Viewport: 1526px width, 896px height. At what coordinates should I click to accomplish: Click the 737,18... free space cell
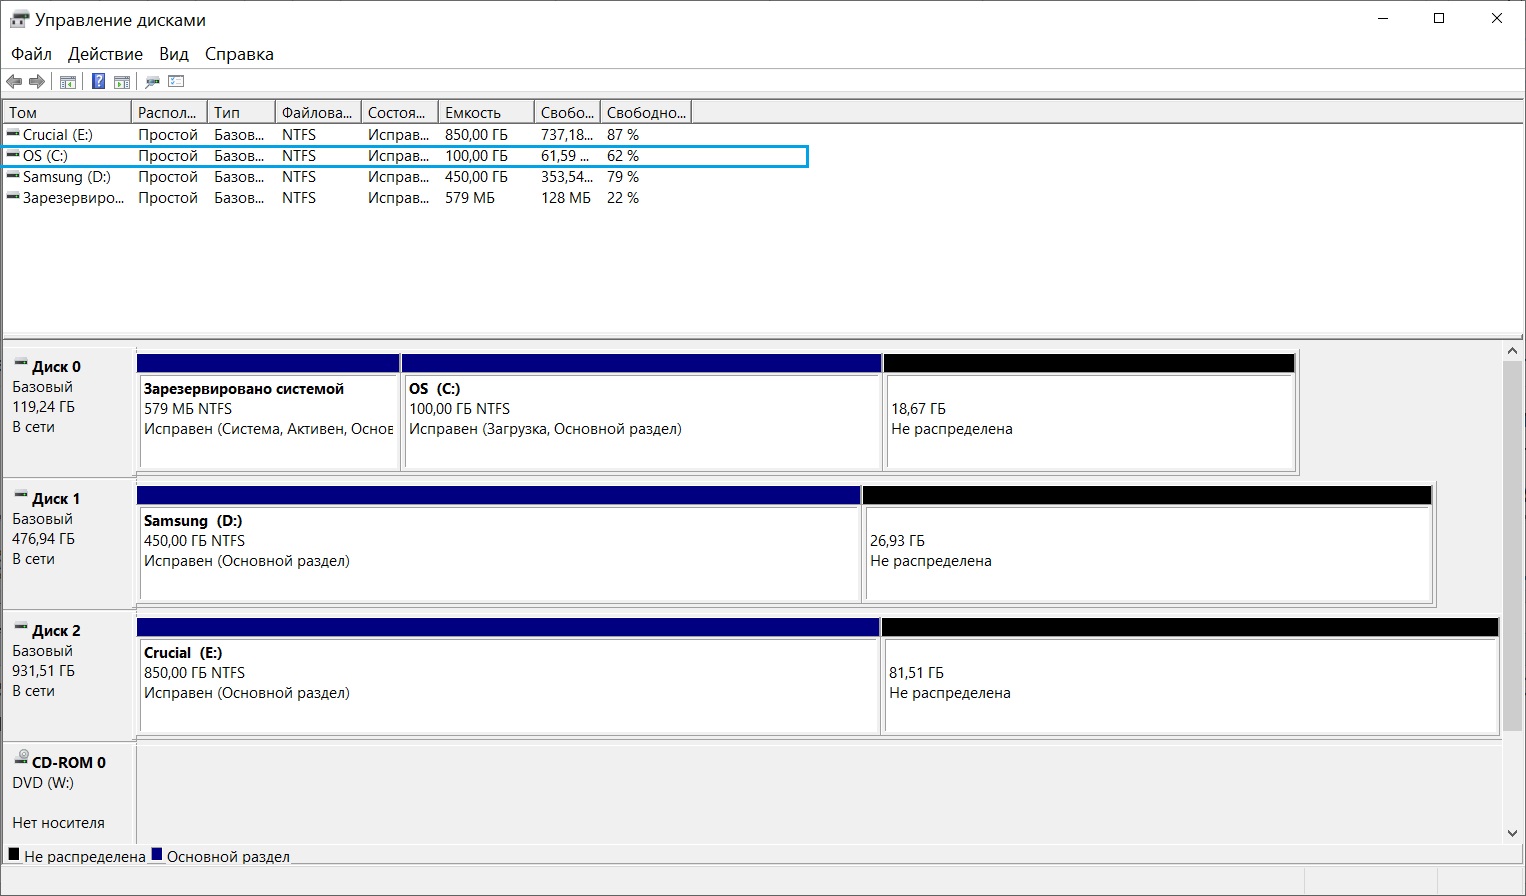pyautogui.click(x=567, y=135)
